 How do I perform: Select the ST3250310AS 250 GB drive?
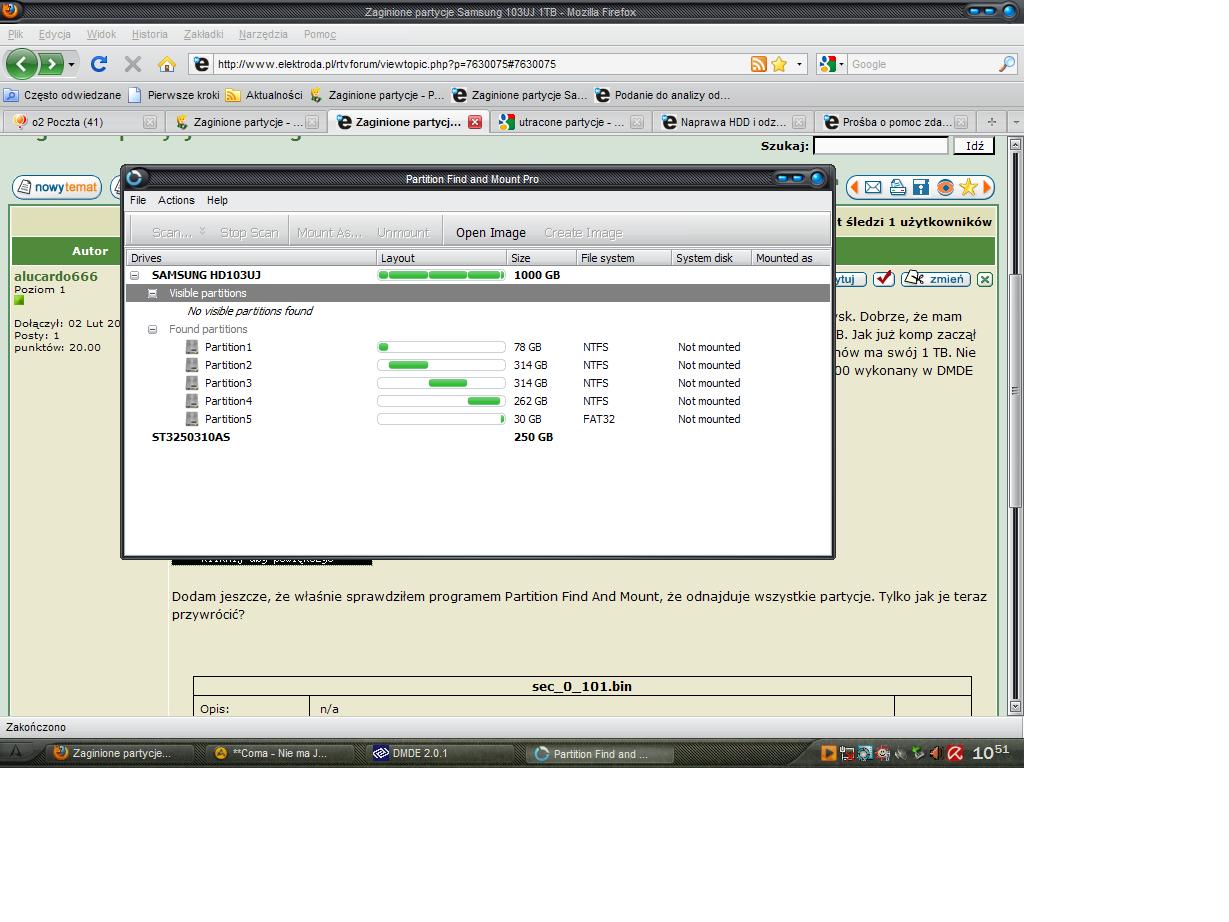(478, 437)
